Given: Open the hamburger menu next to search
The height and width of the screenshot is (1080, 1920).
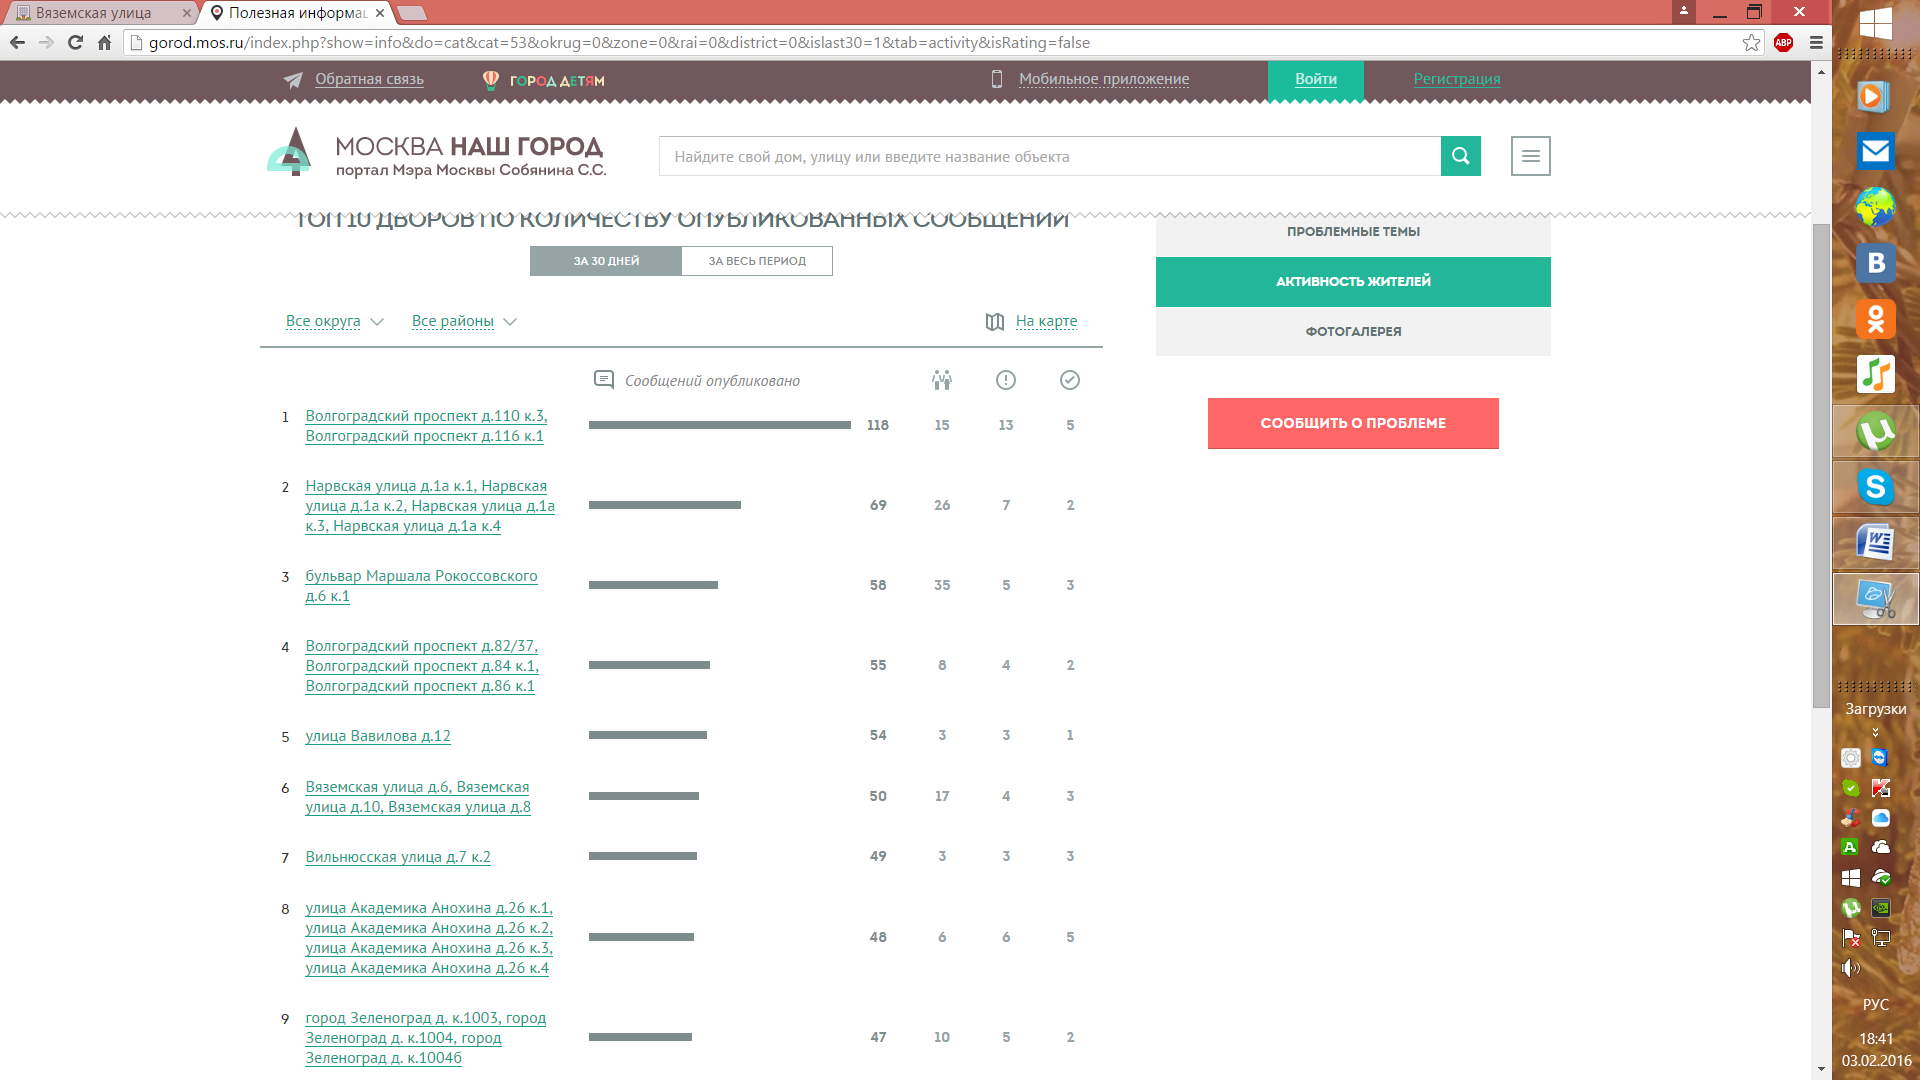Looking at the screenshot, I should tap(1530, 156).
